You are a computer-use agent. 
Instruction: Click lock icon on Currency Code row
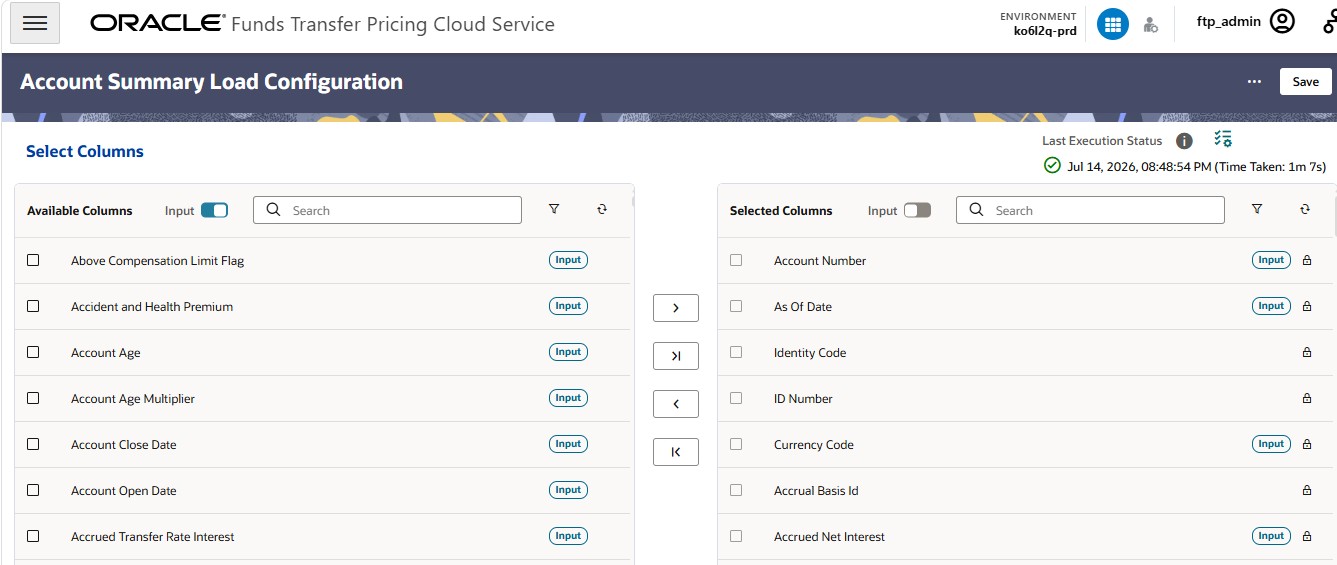[1306, 444]
